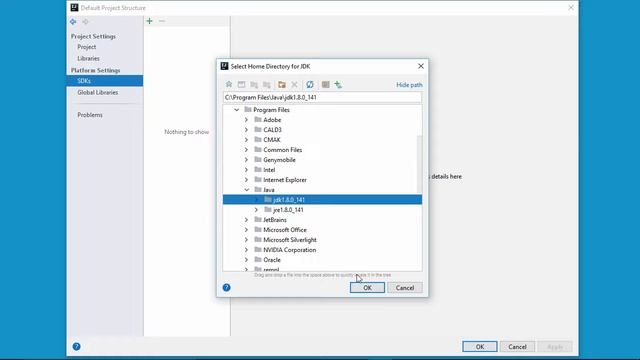Click the Genymobile folder icon
Screen dimensions: 640x360
coord(258,160)
